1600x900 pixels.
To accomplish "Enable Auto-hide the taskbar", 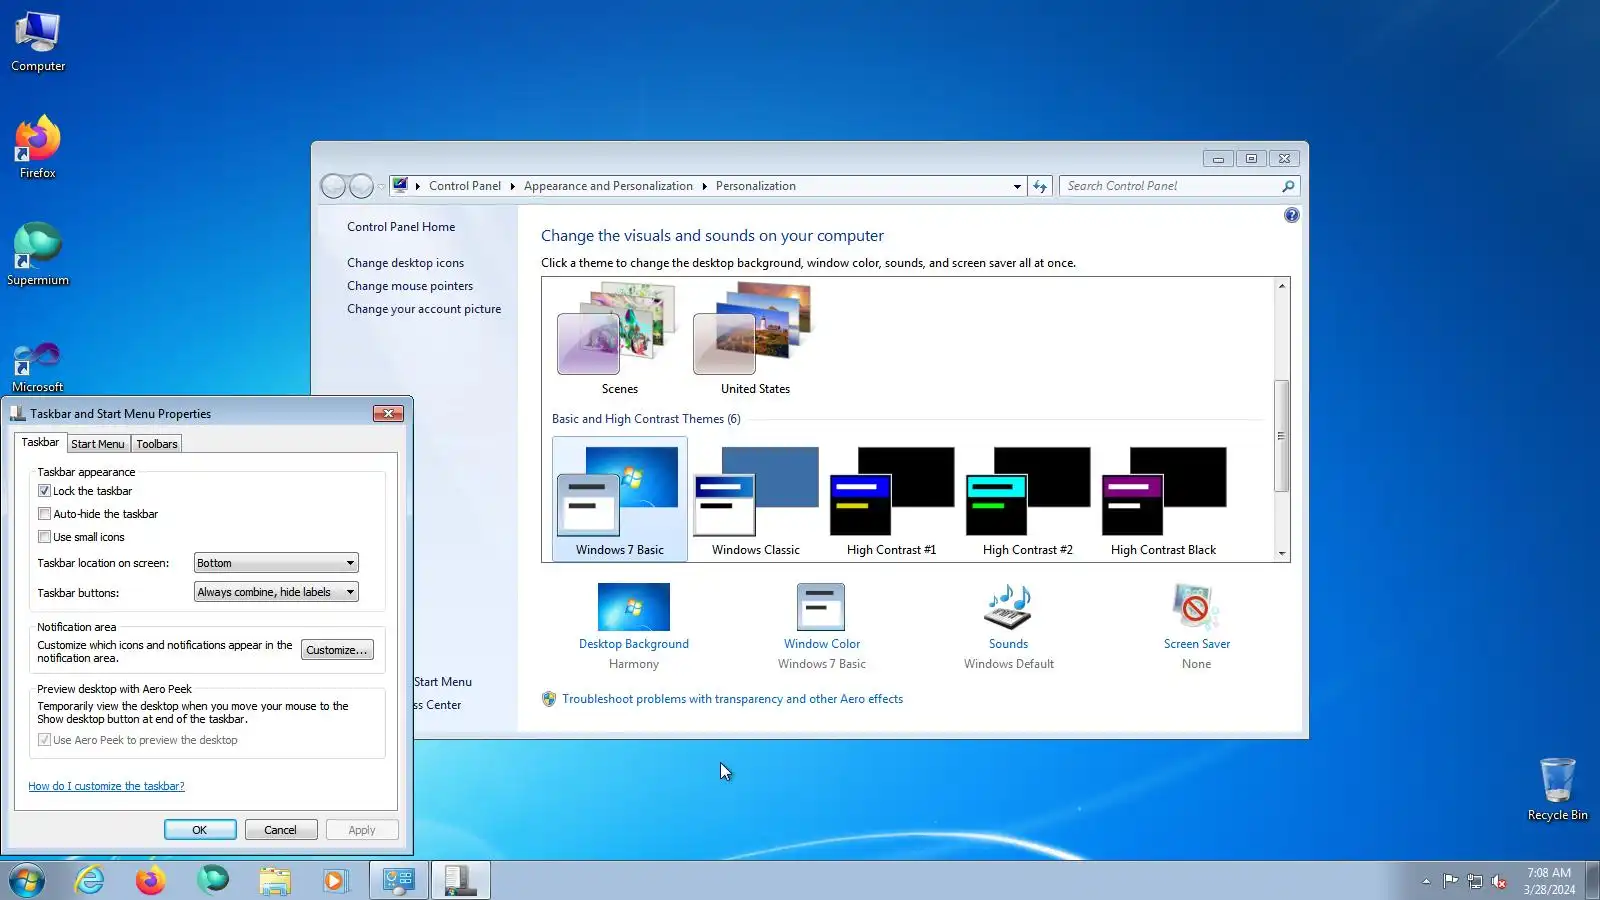I will (44, 514).
